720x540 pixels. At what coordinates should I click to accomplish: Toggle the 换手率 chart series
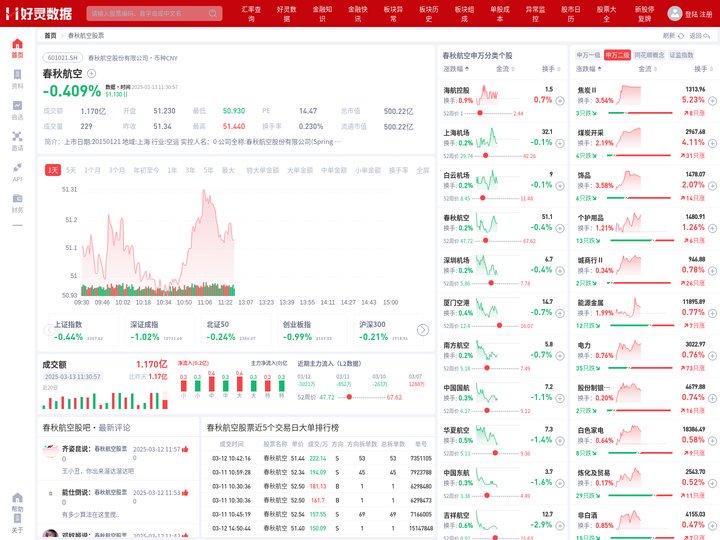pyautogui.click(x=399, y=170)
